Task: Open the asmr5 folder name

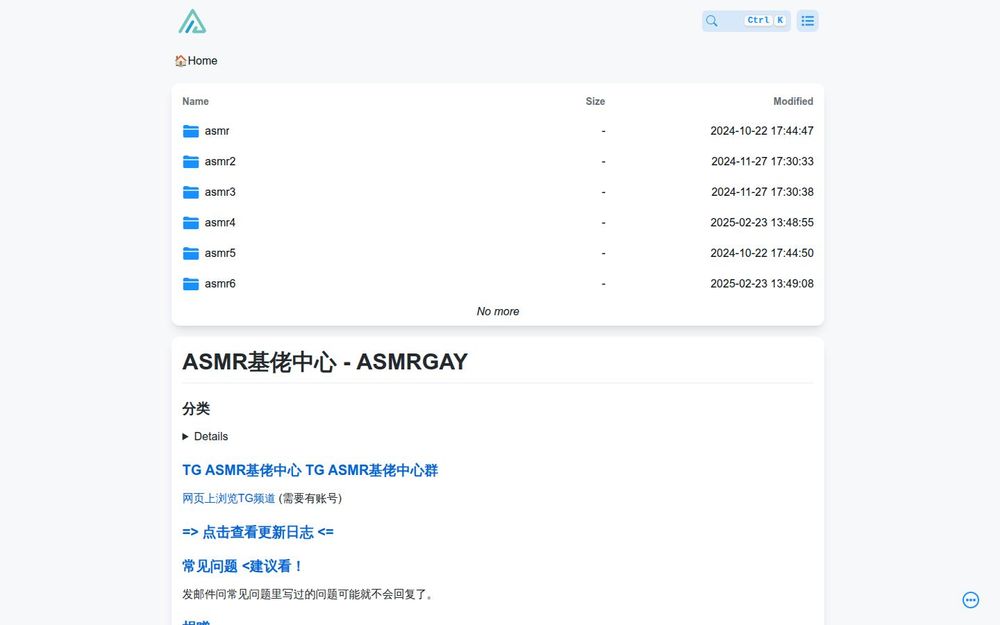Action: point(220,253)
